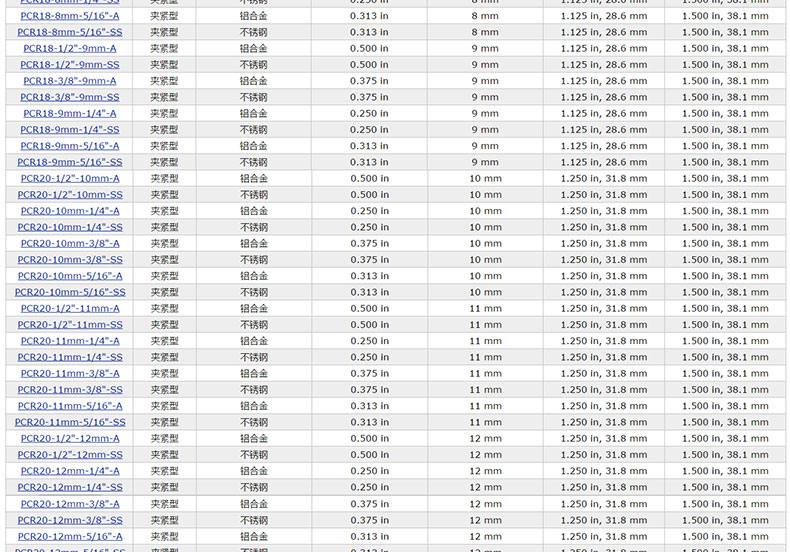Open the PCR18-8mm-5/16"-A product link
The height and width of the screenshot is (552, 790).
(69, 16)
